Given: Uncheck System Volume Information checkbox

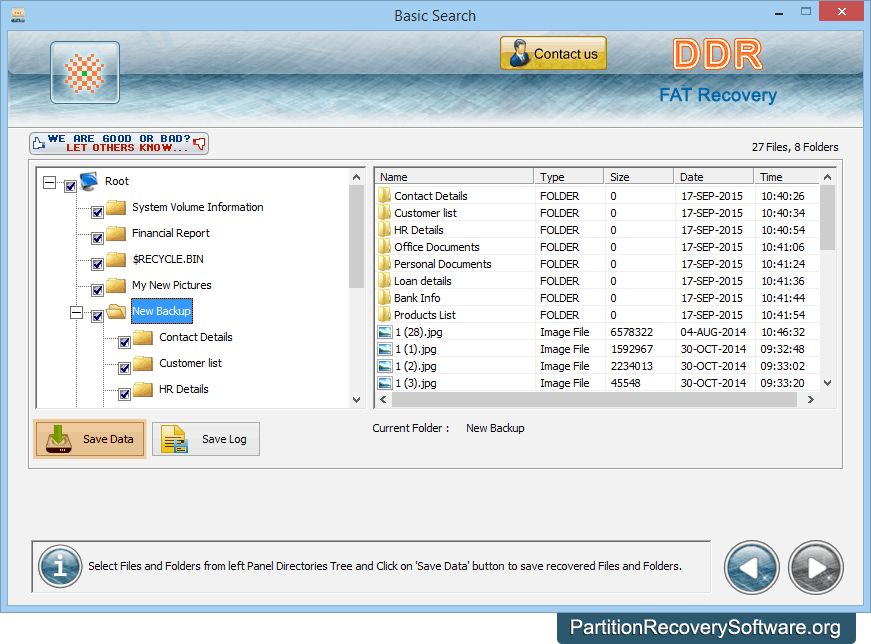Looking at the screenshot, I should (97, 212).
